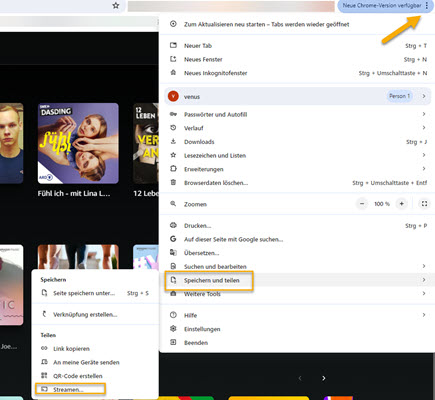Click the extensions puzzle icon
The width and height of the screenshot is (435, 400).
173,169
